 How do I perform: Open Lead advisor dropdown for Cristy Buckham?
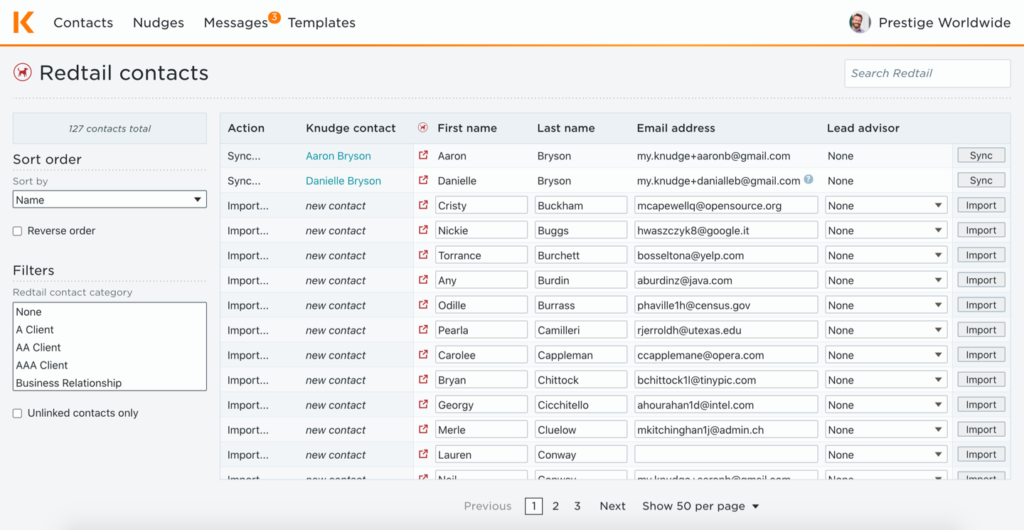click(x=886, y=206)
